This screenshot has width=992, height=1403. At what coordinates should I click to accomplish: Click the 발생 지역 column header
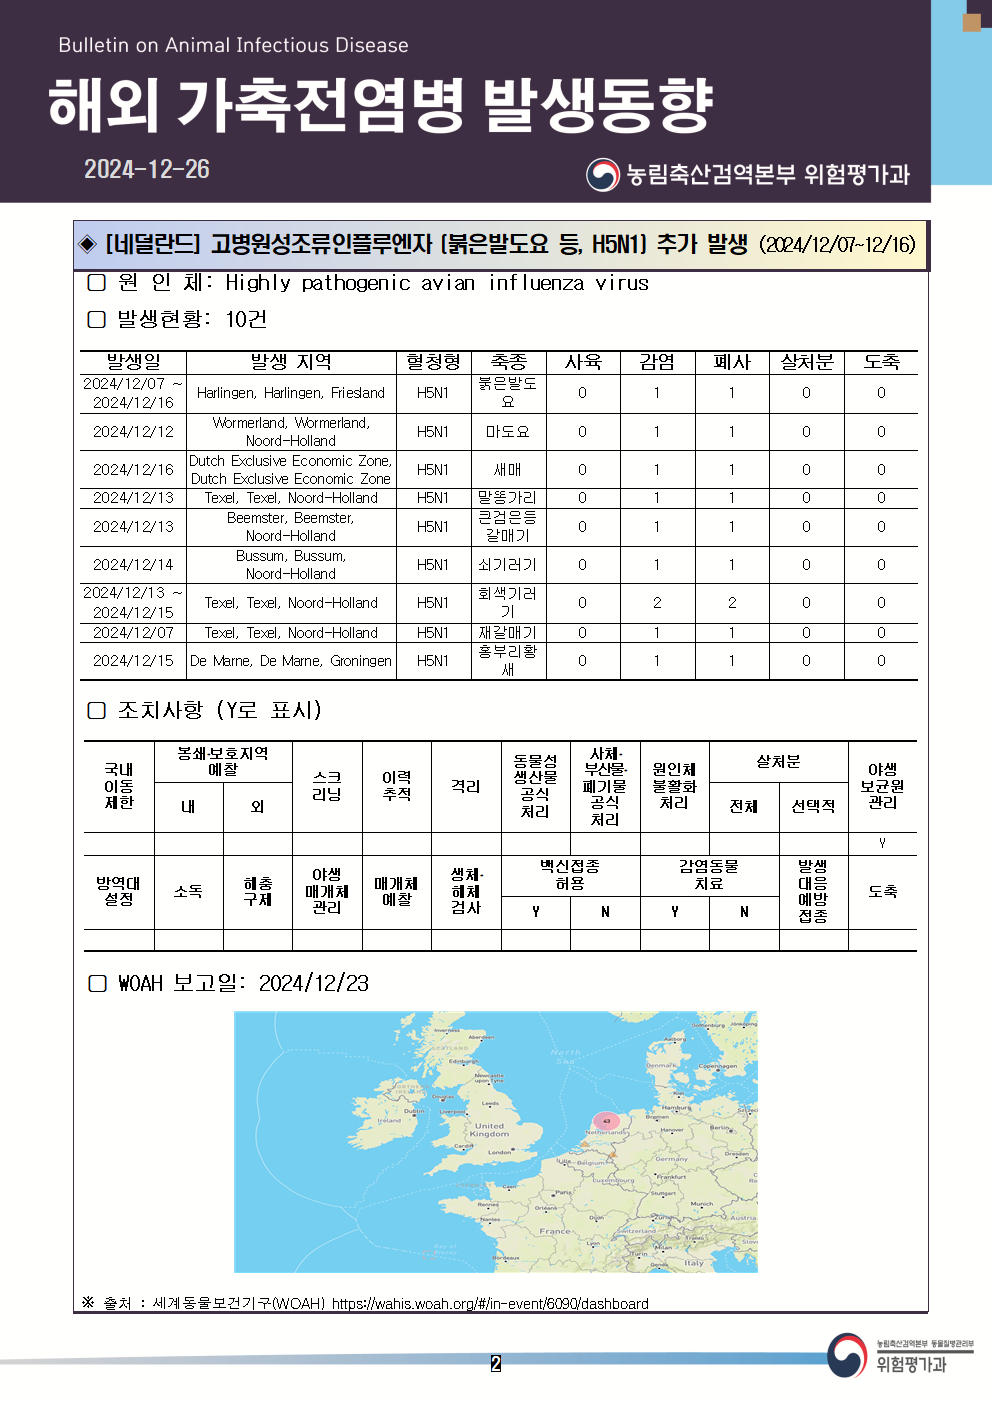(291, 362)
